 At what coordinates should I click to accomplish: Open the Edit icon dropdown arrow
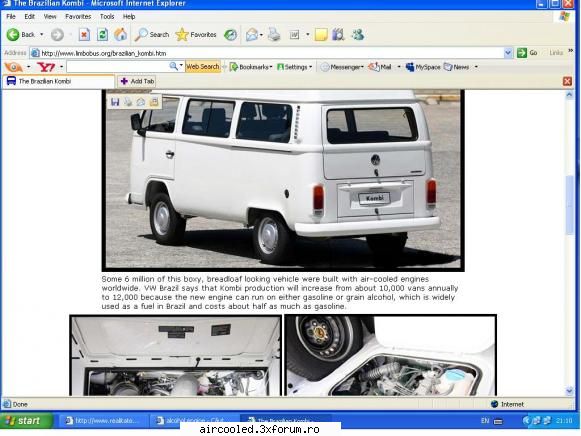click(x=308, y=35)
